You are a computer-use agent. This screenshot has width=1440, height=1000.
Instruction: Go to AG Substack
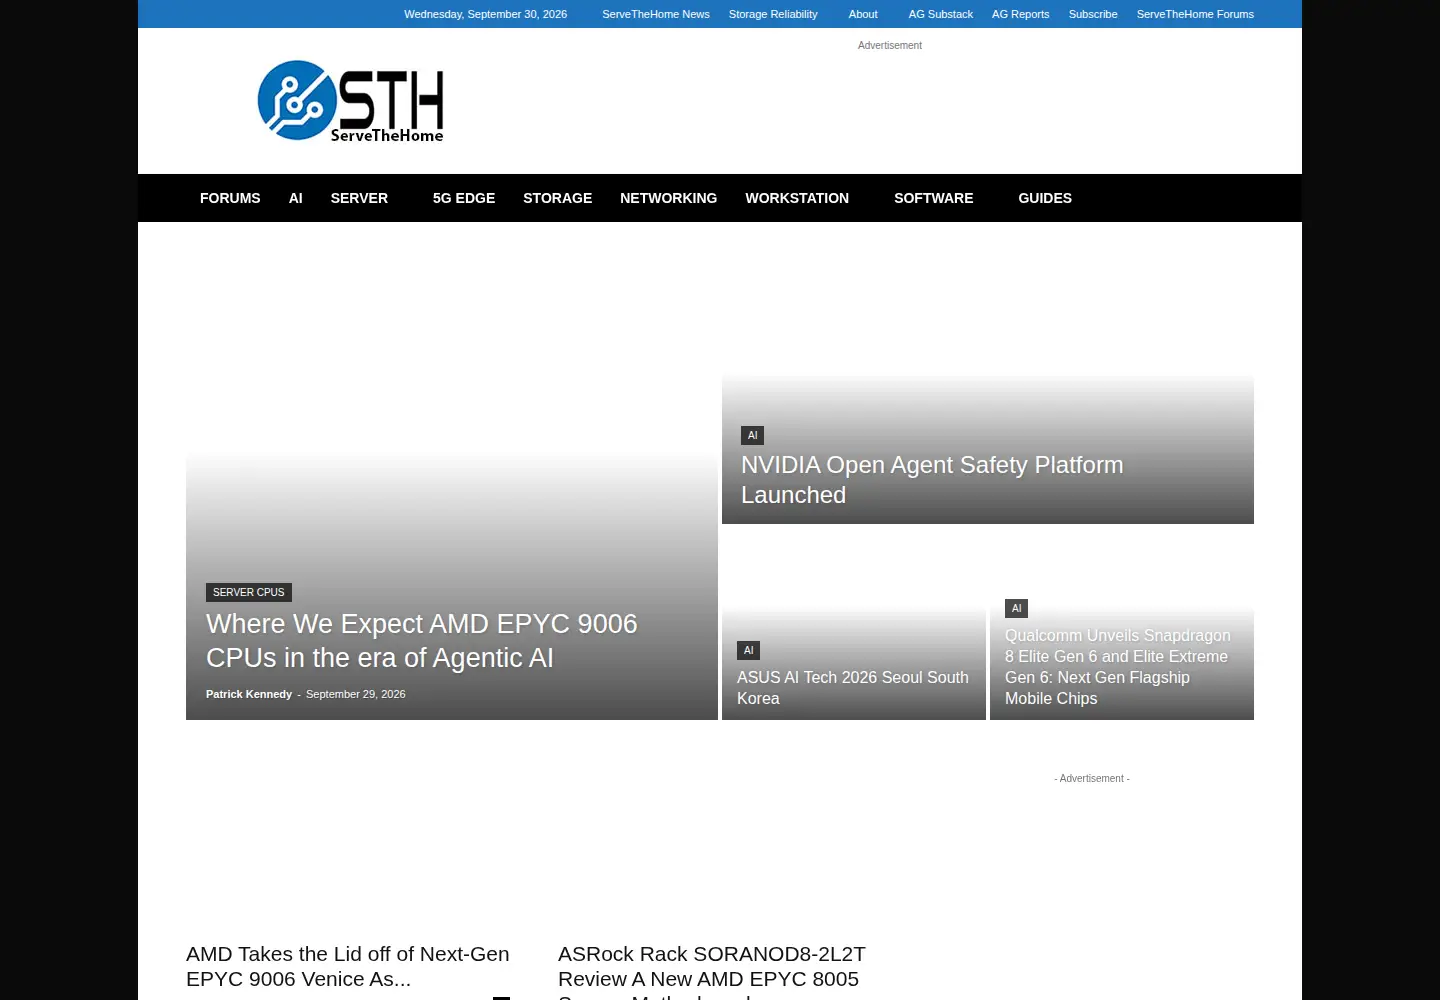click(941, 14)
